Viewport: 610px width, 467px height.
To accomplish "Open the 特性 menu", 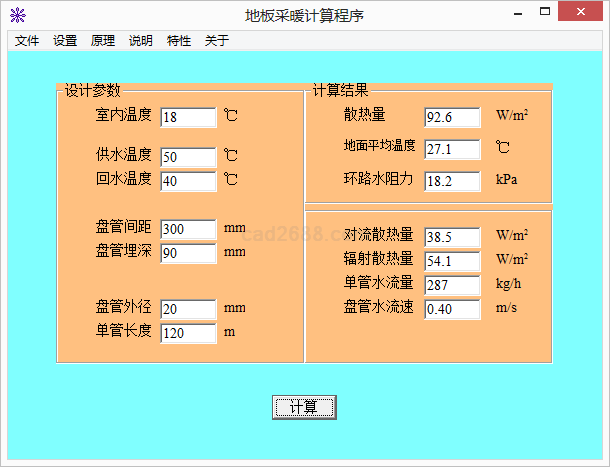I will pyautogui.click(x=179, y=41).
